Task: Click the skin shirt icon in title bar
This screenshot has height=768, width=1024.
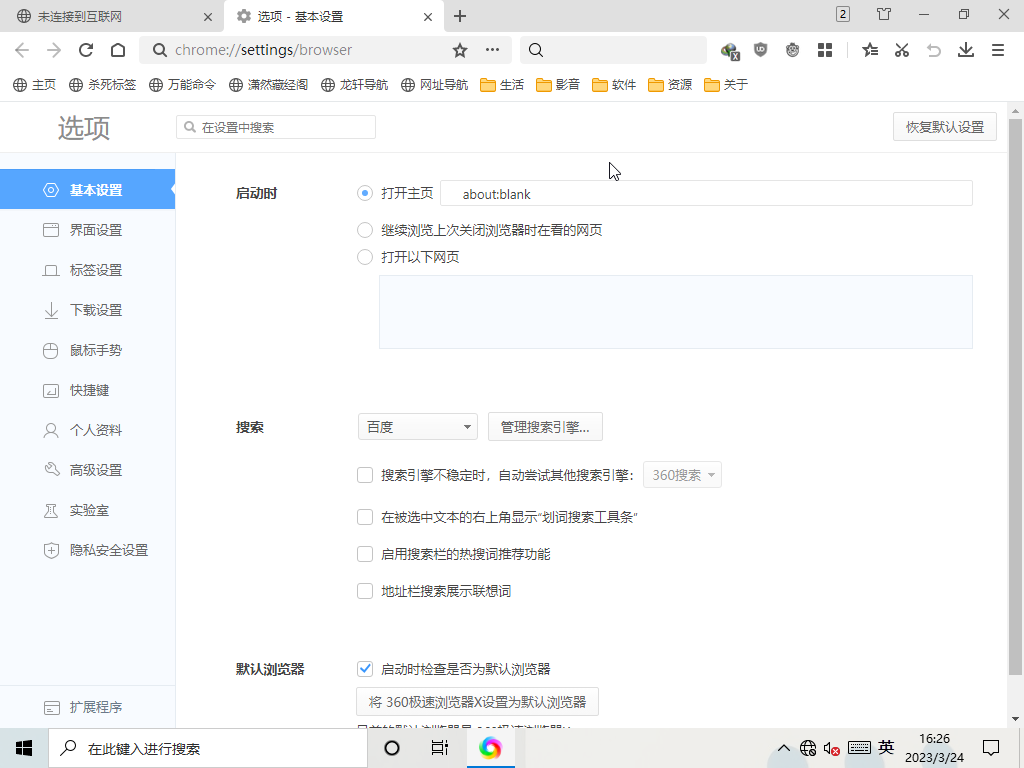Action: point(884,15)
